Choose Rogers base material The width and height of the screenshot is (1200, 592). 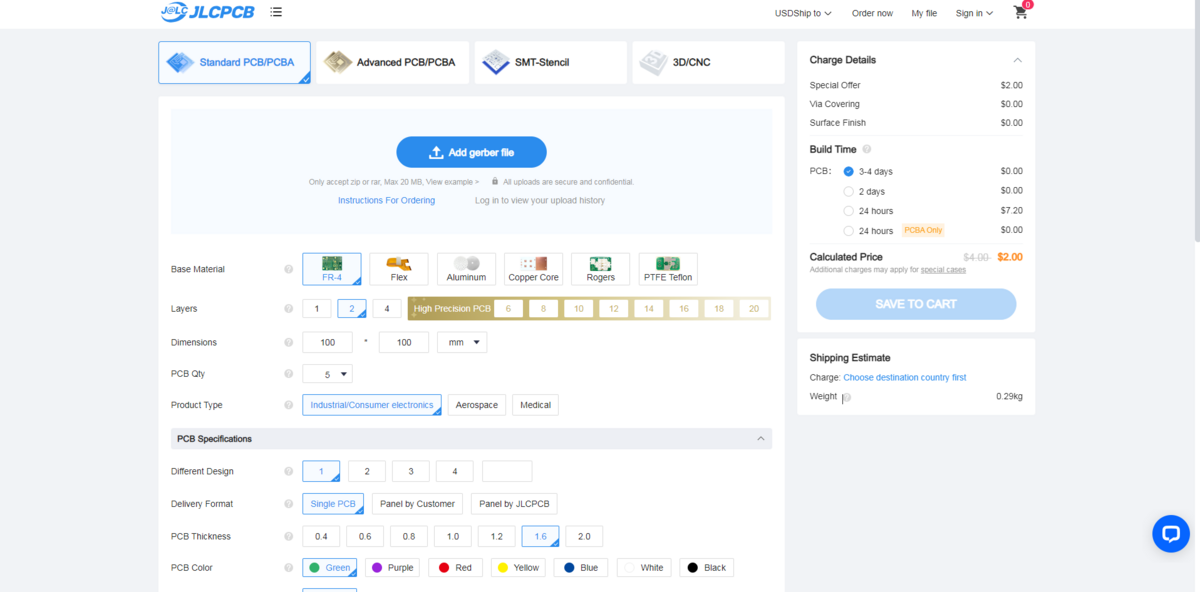[600, 269]
